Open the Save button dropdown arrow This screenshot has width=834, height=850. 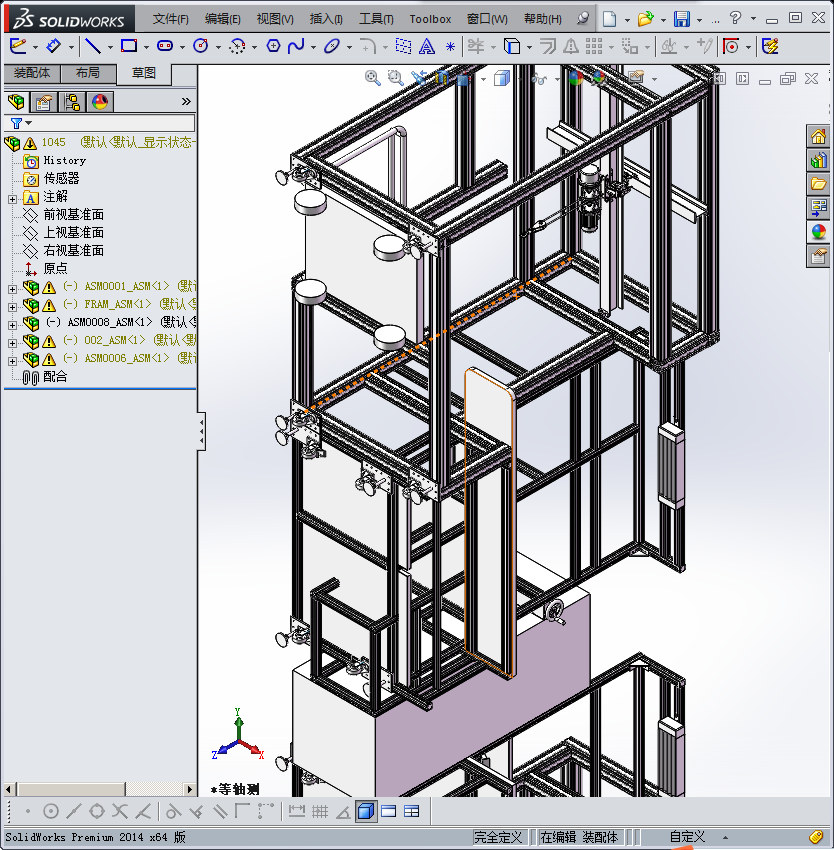pyautogui.click(x=700, y=20)
